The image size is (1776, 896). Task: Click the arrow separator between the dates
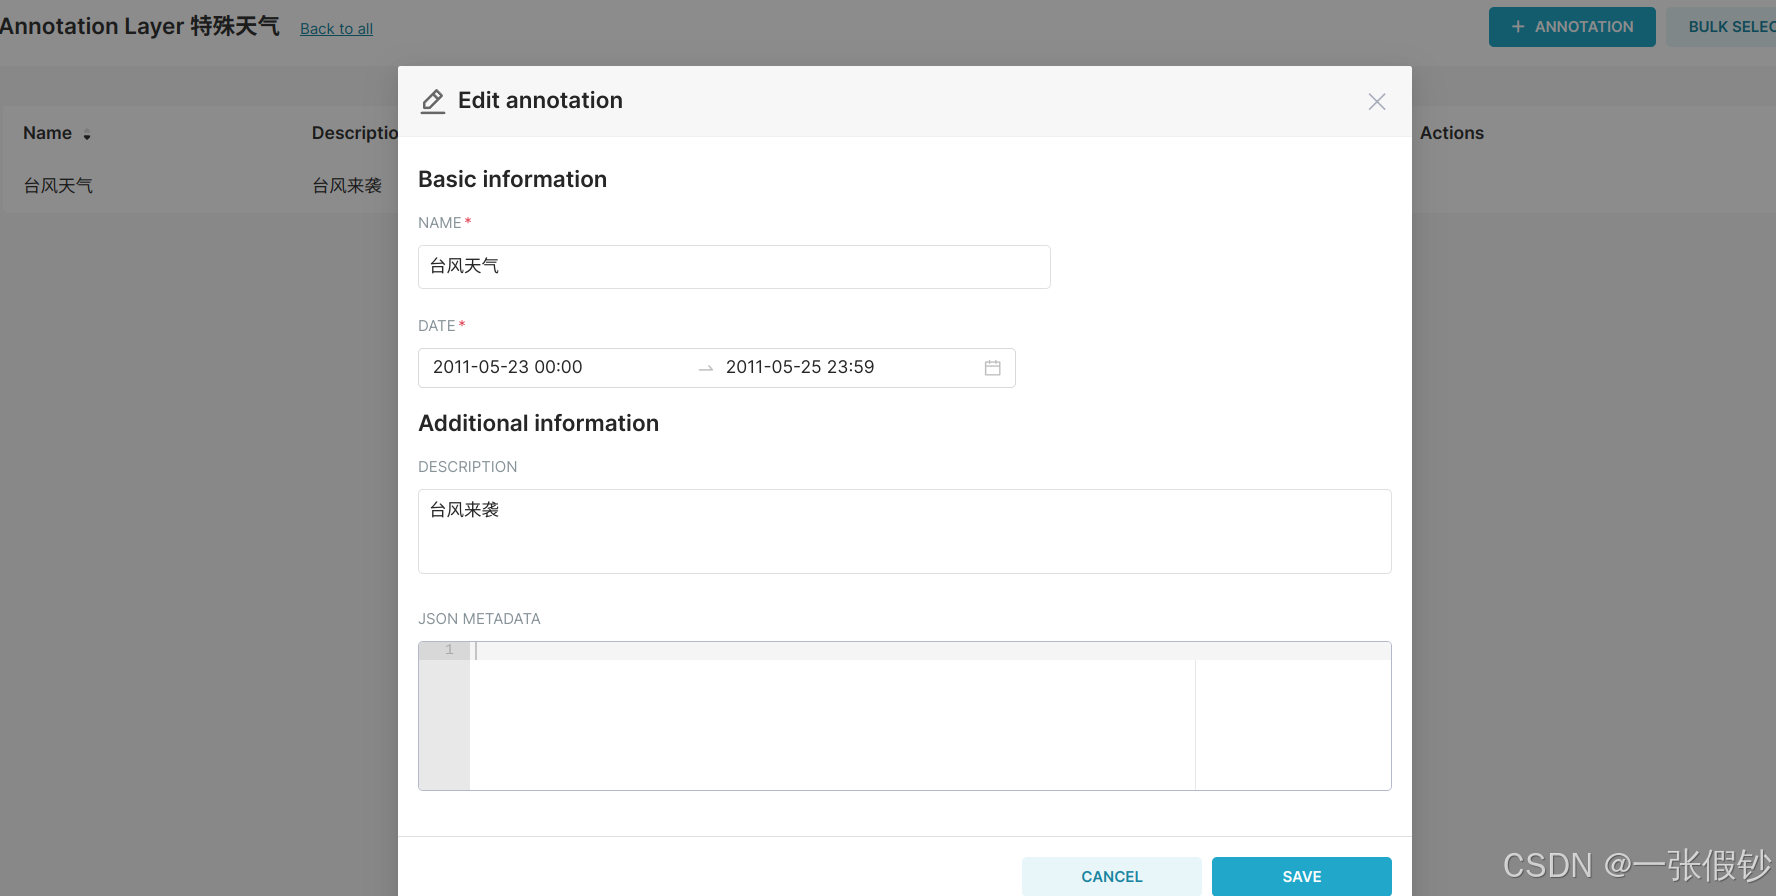coord(706,368)
